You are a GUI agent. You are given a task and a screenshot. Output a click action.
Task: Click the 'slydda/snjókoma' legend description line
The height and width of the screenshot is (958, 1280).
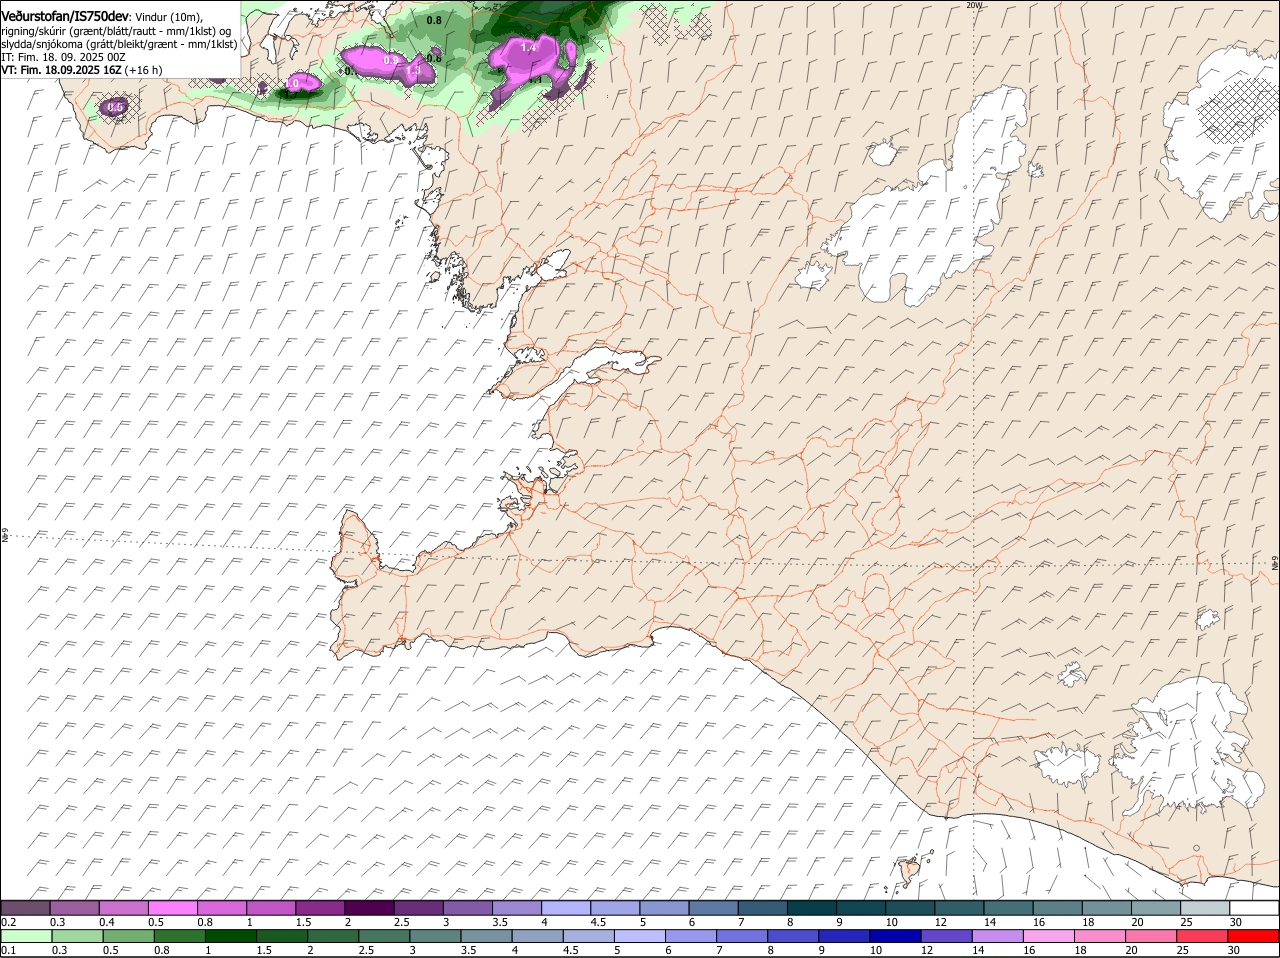tap(119, 44)
